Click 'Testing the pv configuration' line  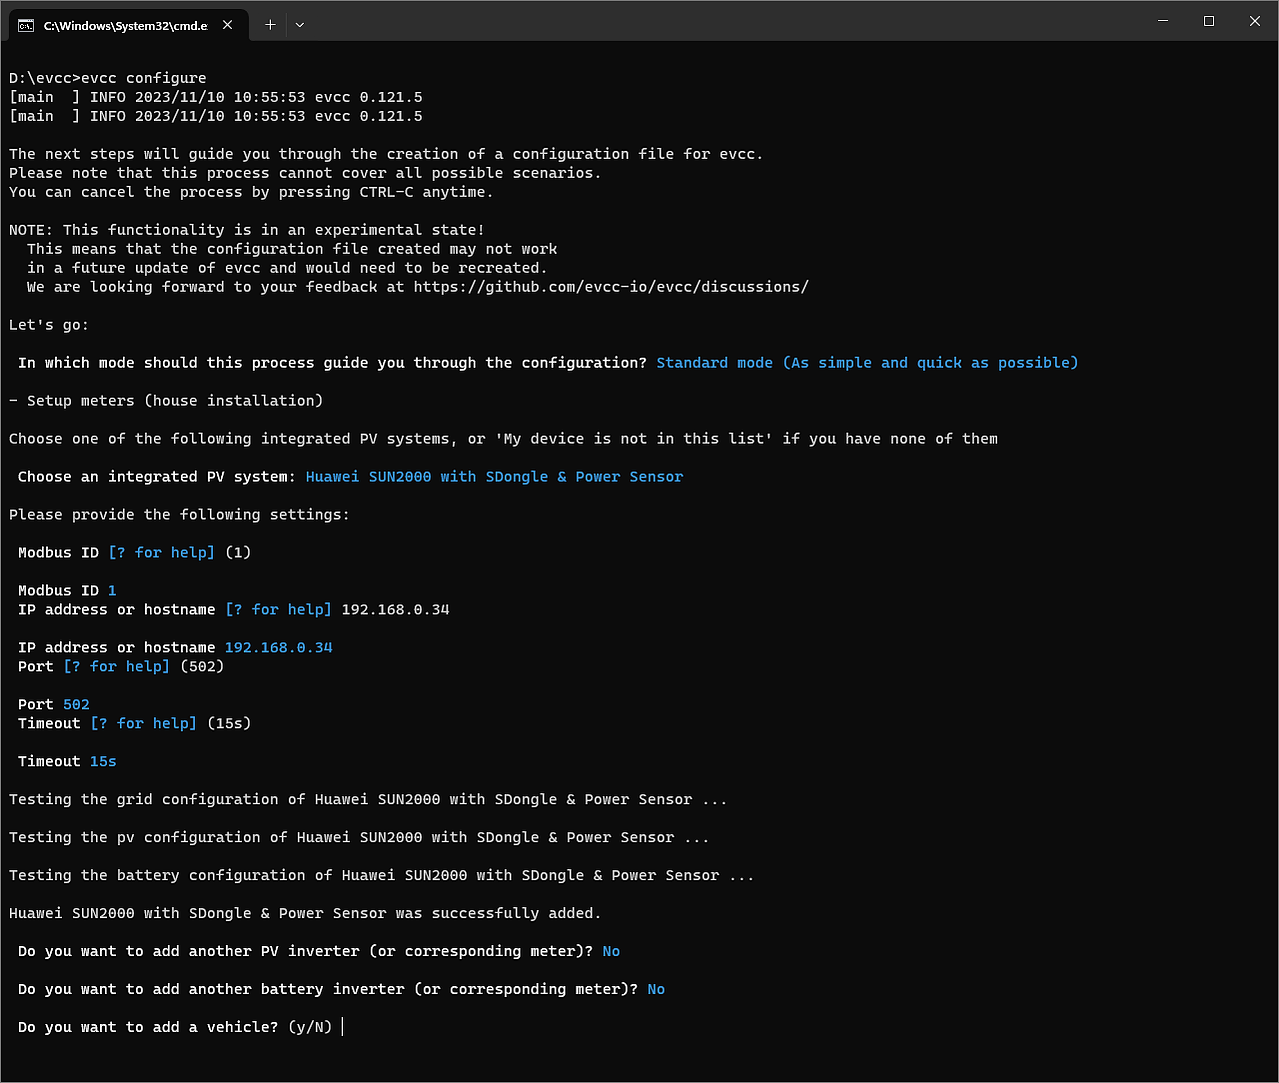[x=359, y=838]
